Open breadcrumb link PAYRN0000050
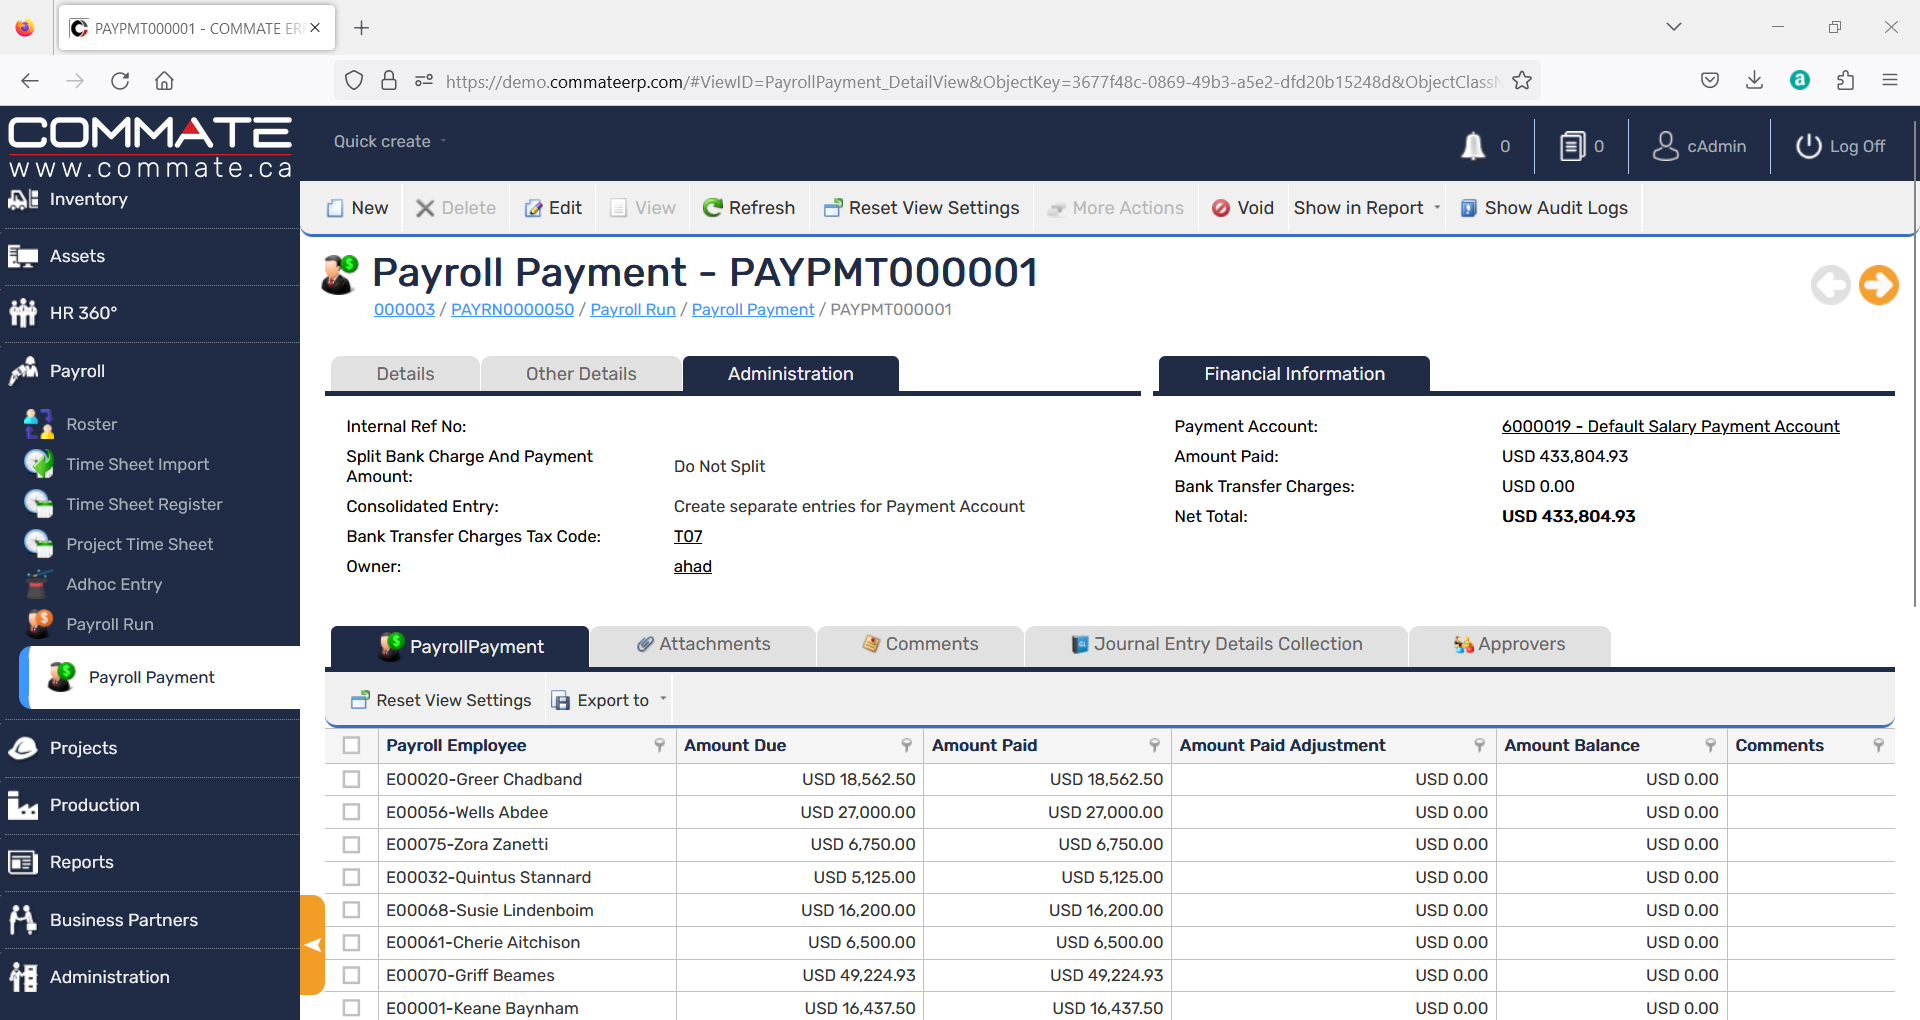The height and width of the screenshot is (1020, 1920). click(x=512, y=310)
